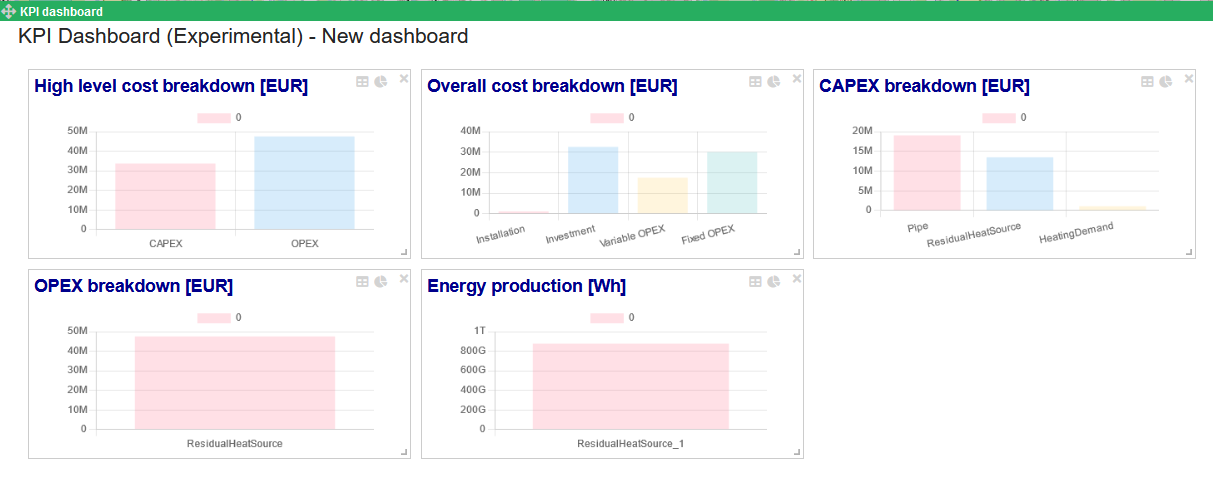Click the resize handle of CAPEX breakdown panel
Viewport: 1213px width, 481px height.
click(1189, 252)
